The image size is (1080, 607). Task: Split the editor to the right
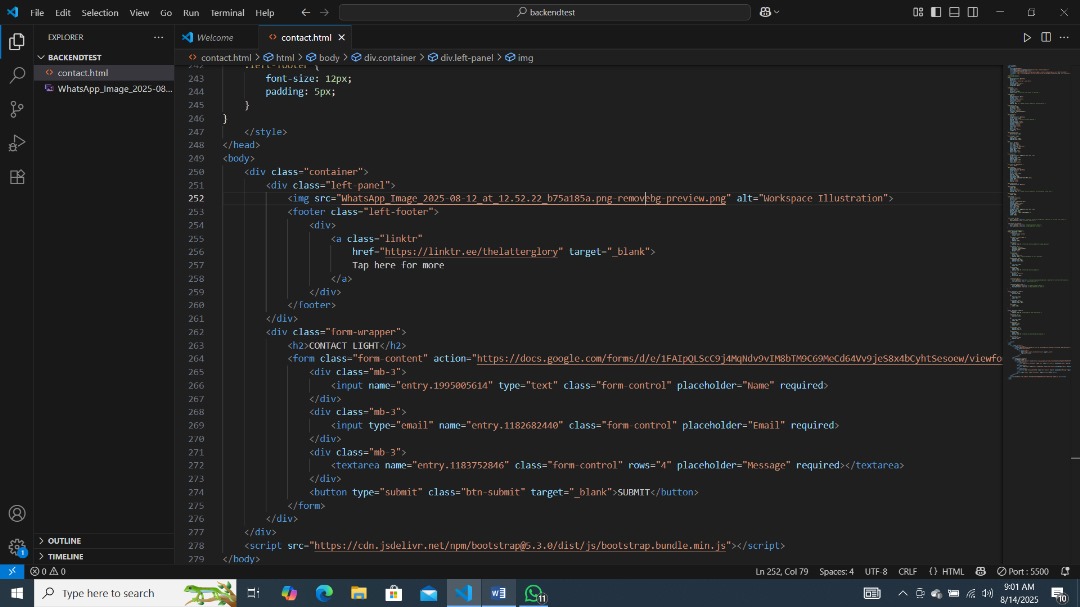pos(1046,37)
